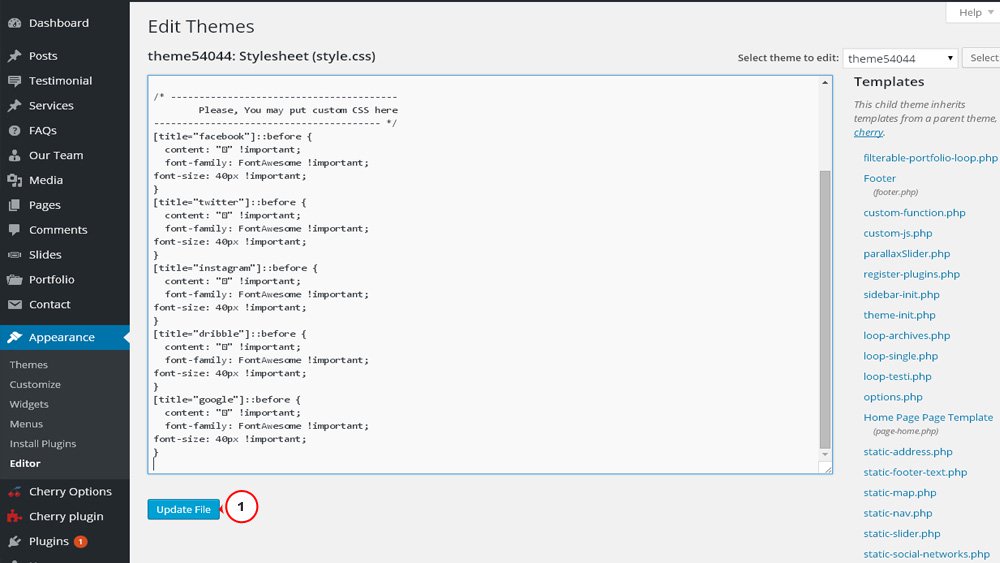The height and width of the screenshot is (563, 1000).
Task: Click the Plugins plug icon
Action: pyautogui.click(x=14, y=541)
